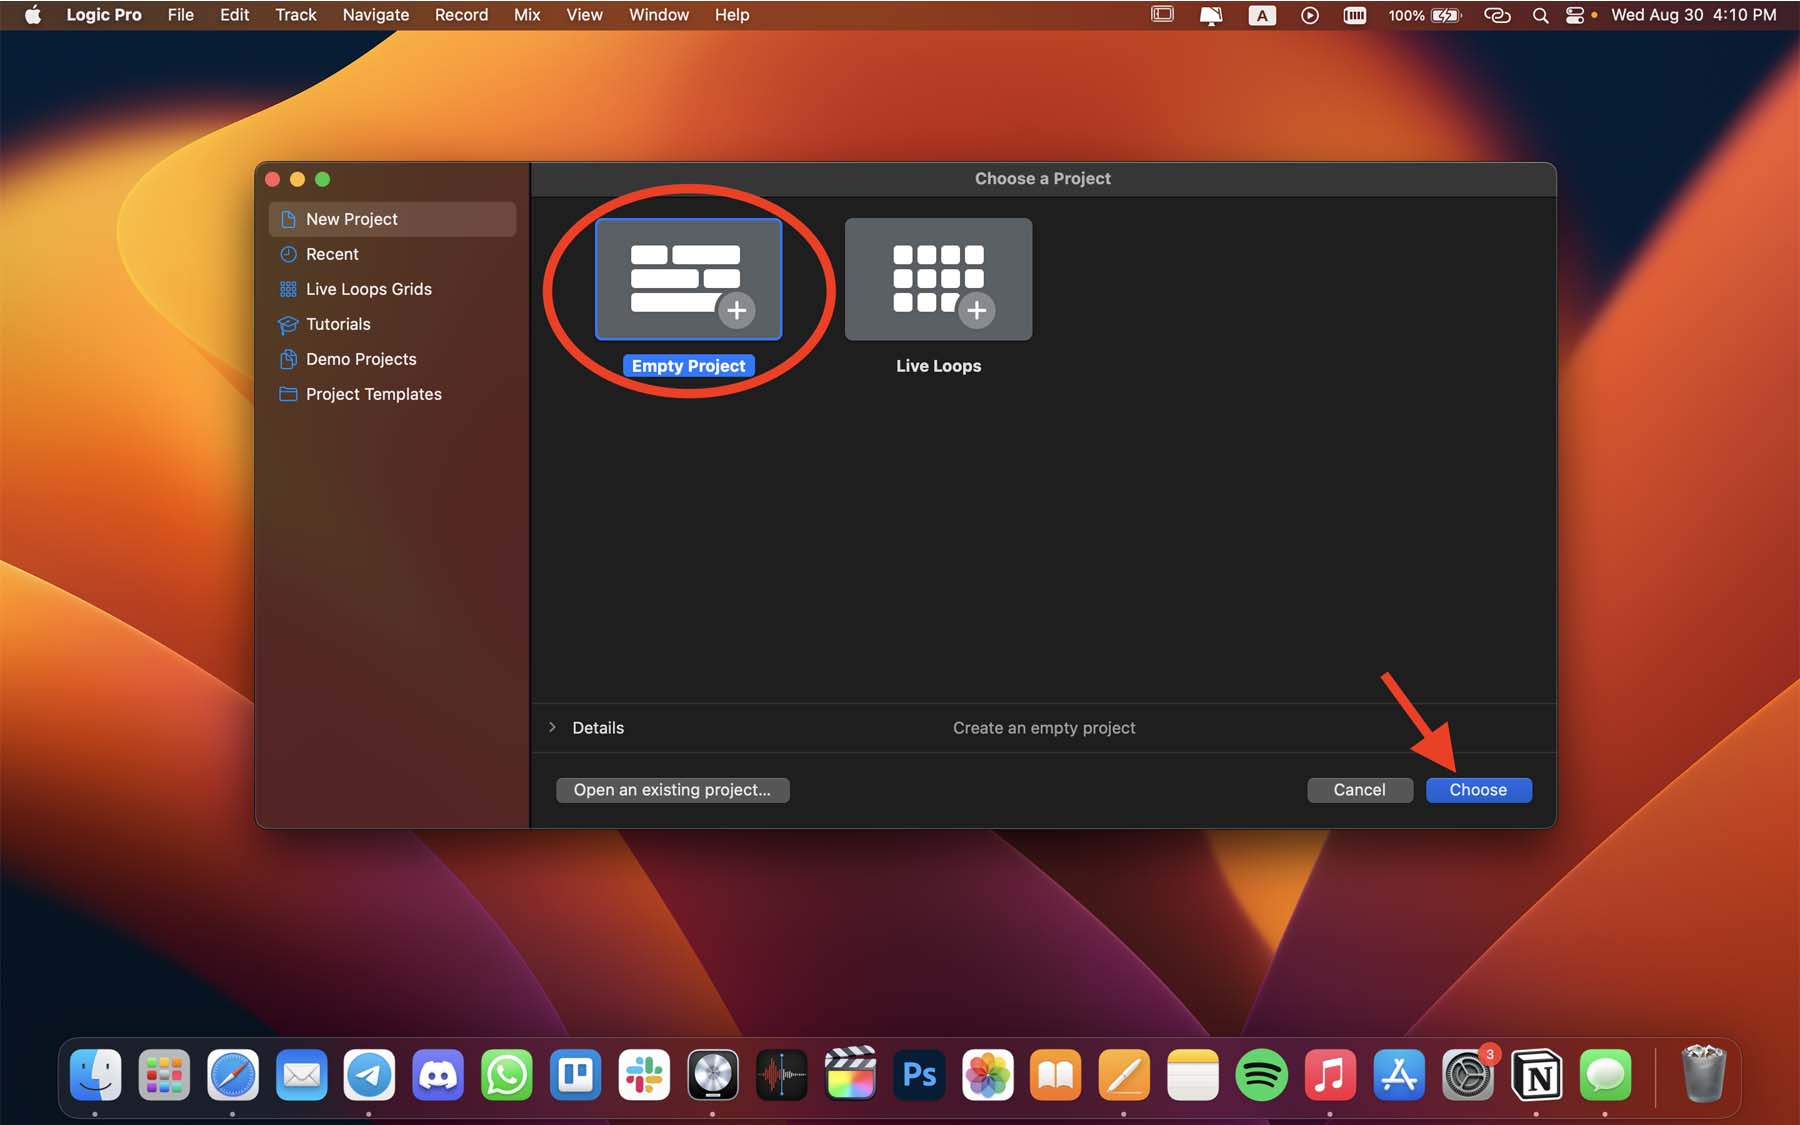The height and width of the screenshot is (1125, 1800).
Task: Click Open an existing project button
Action: point(672,790)
